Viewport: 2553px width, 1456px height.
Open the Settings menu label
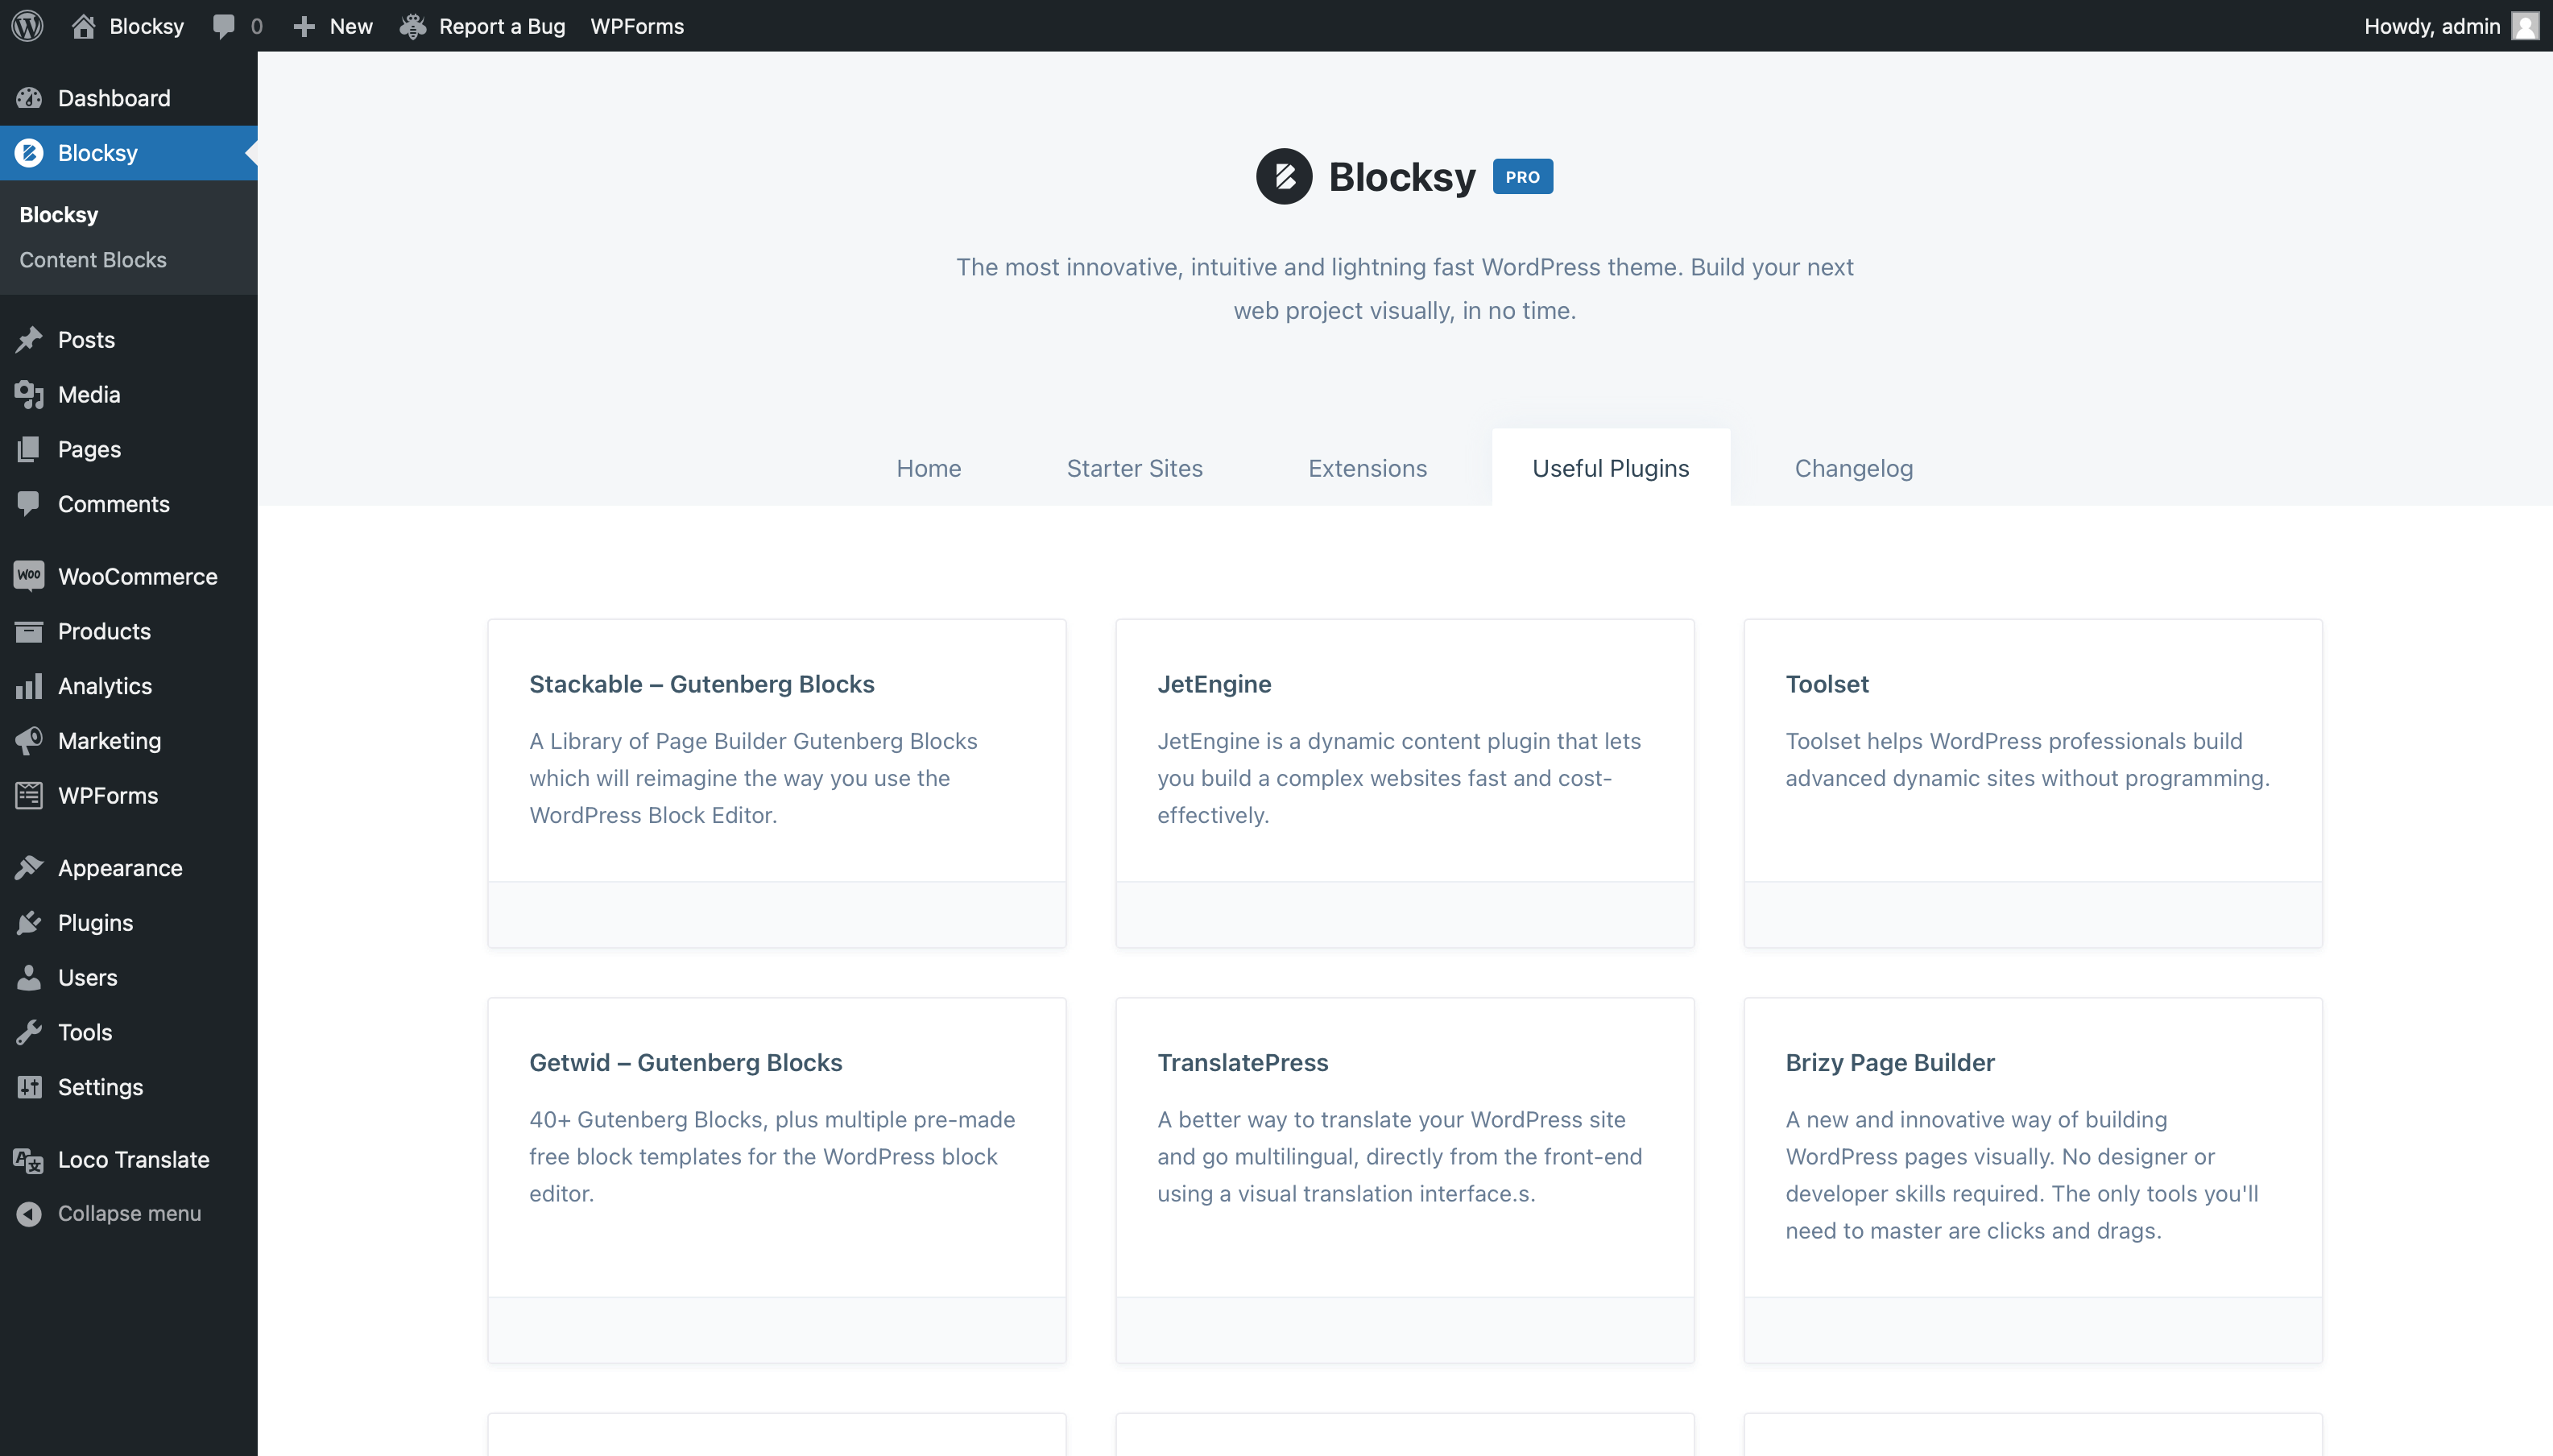(100, 1087)
